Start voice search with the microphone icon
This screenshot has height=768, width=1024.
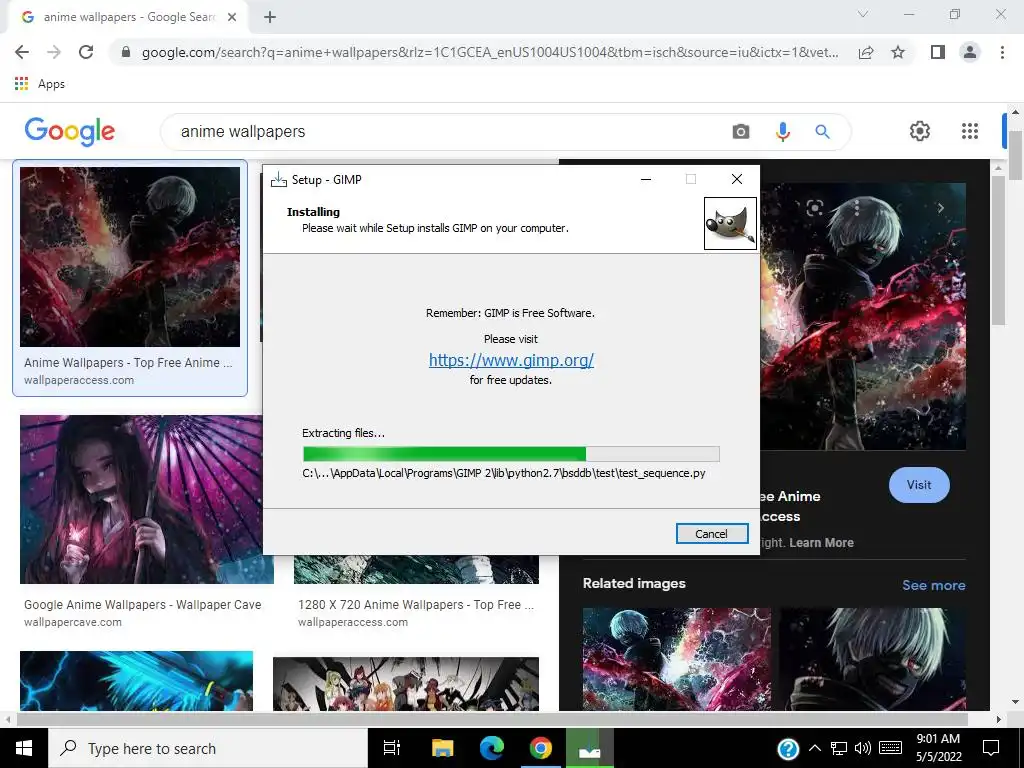pos(782,132)
